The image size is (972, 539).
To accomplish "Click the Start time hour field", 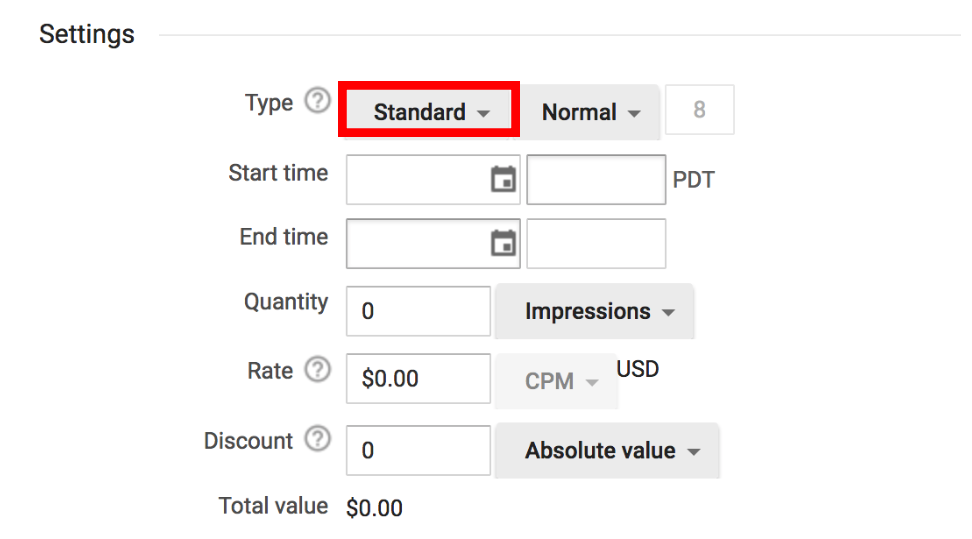I will pyautogui.click(x=596, y=179).
